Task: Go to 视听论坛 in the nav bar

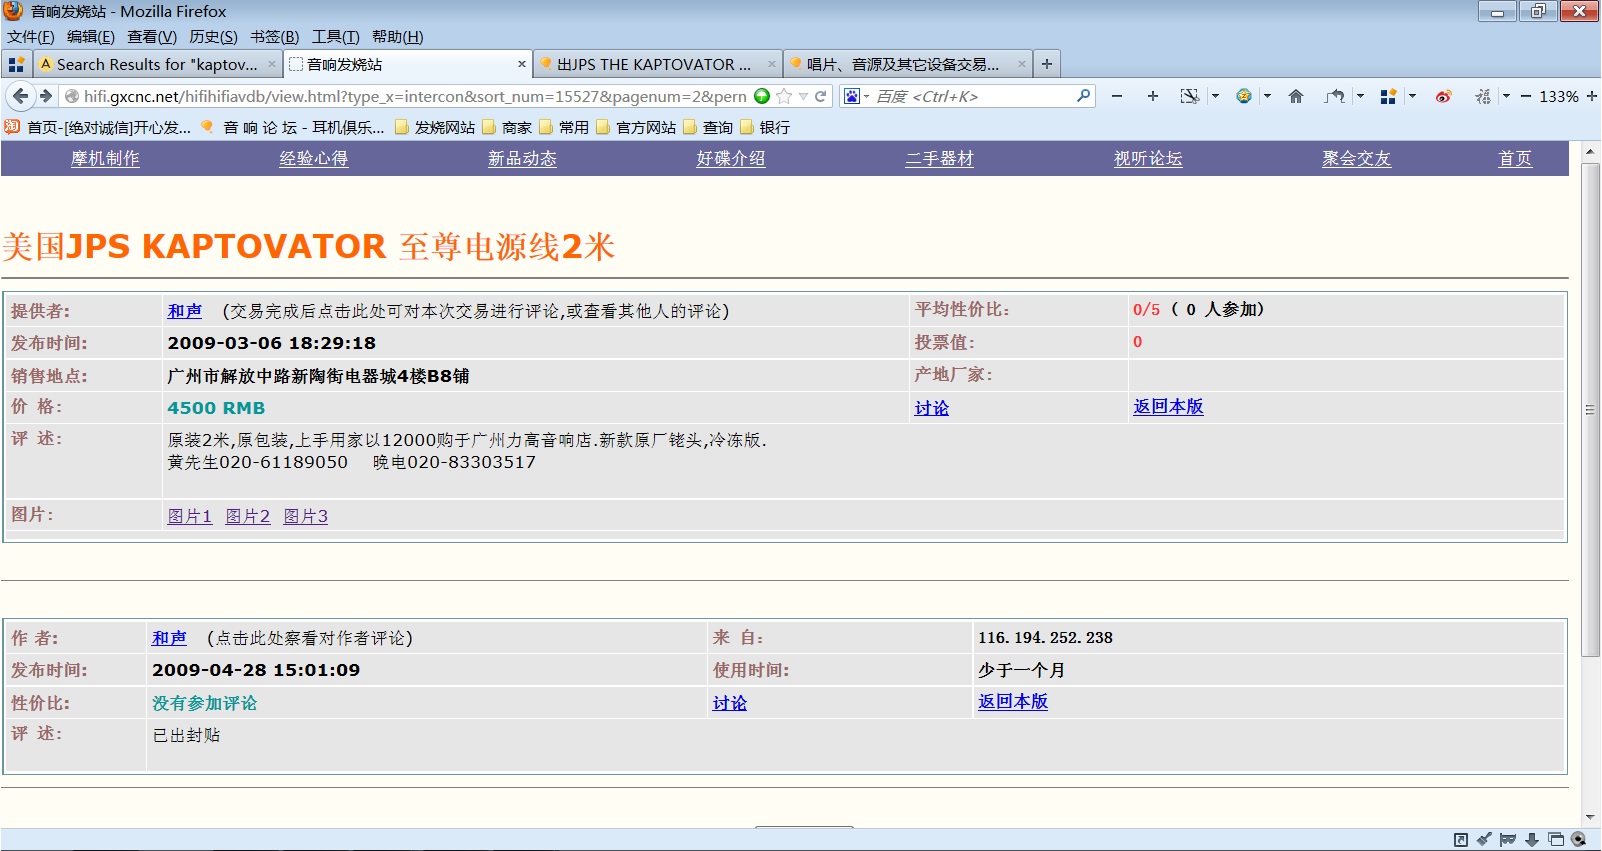Action: point(1148,158)
